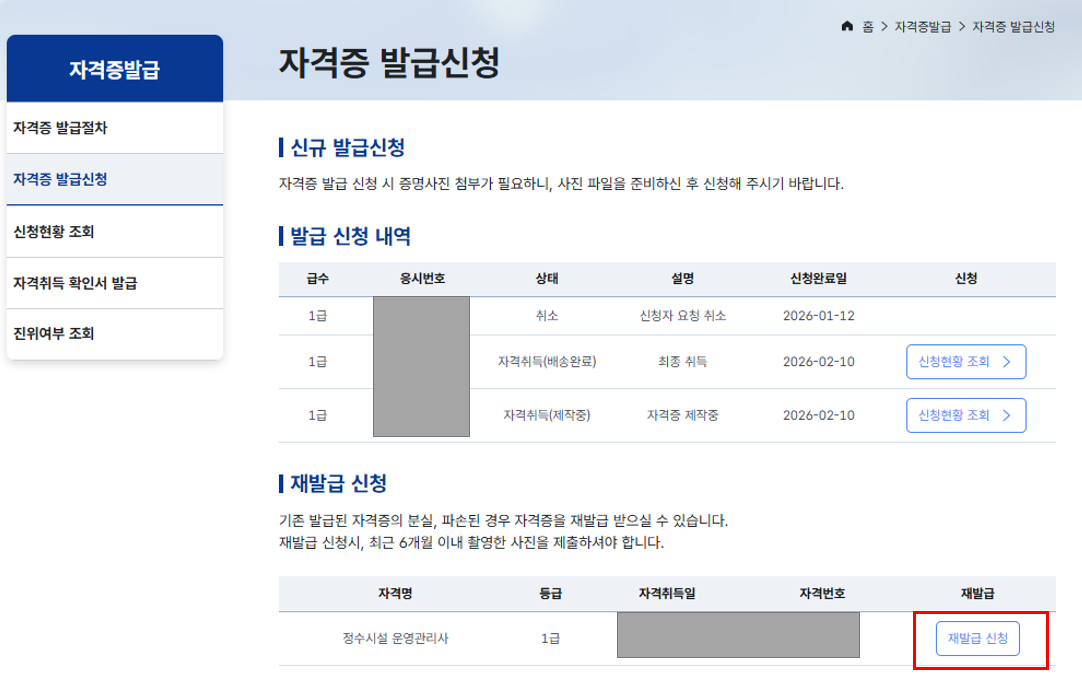Click the 홈 text link in the breadcrumb
The image size is (1082, 674).
(x=868, y=26)
